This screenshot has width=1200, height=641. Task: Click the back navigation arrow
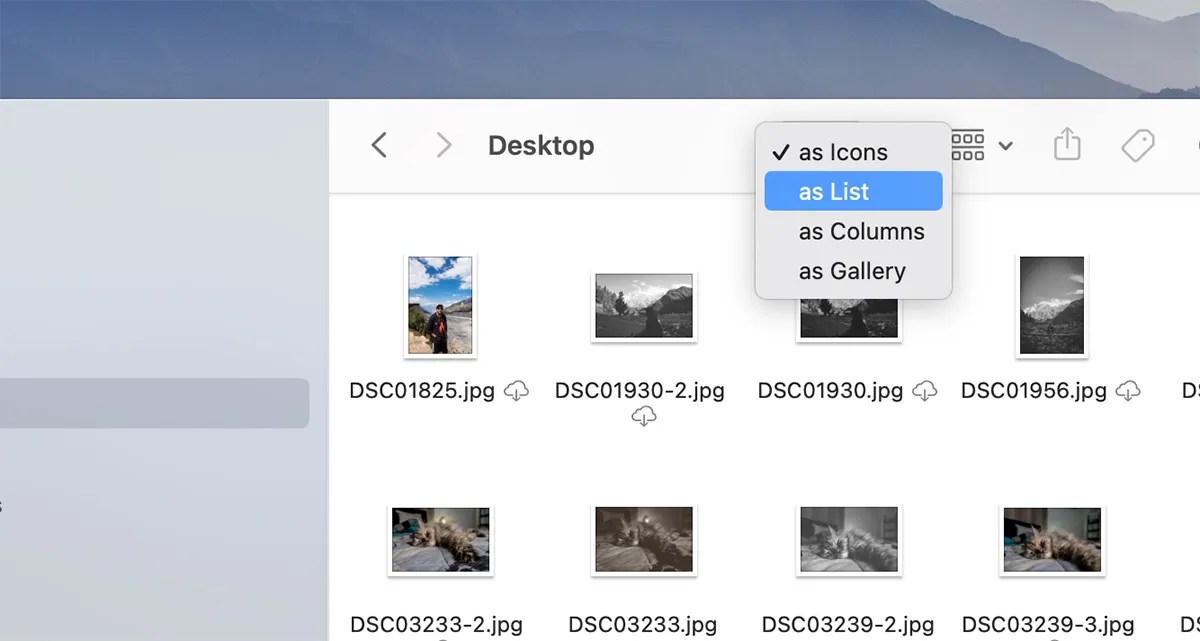coord(379,145)
